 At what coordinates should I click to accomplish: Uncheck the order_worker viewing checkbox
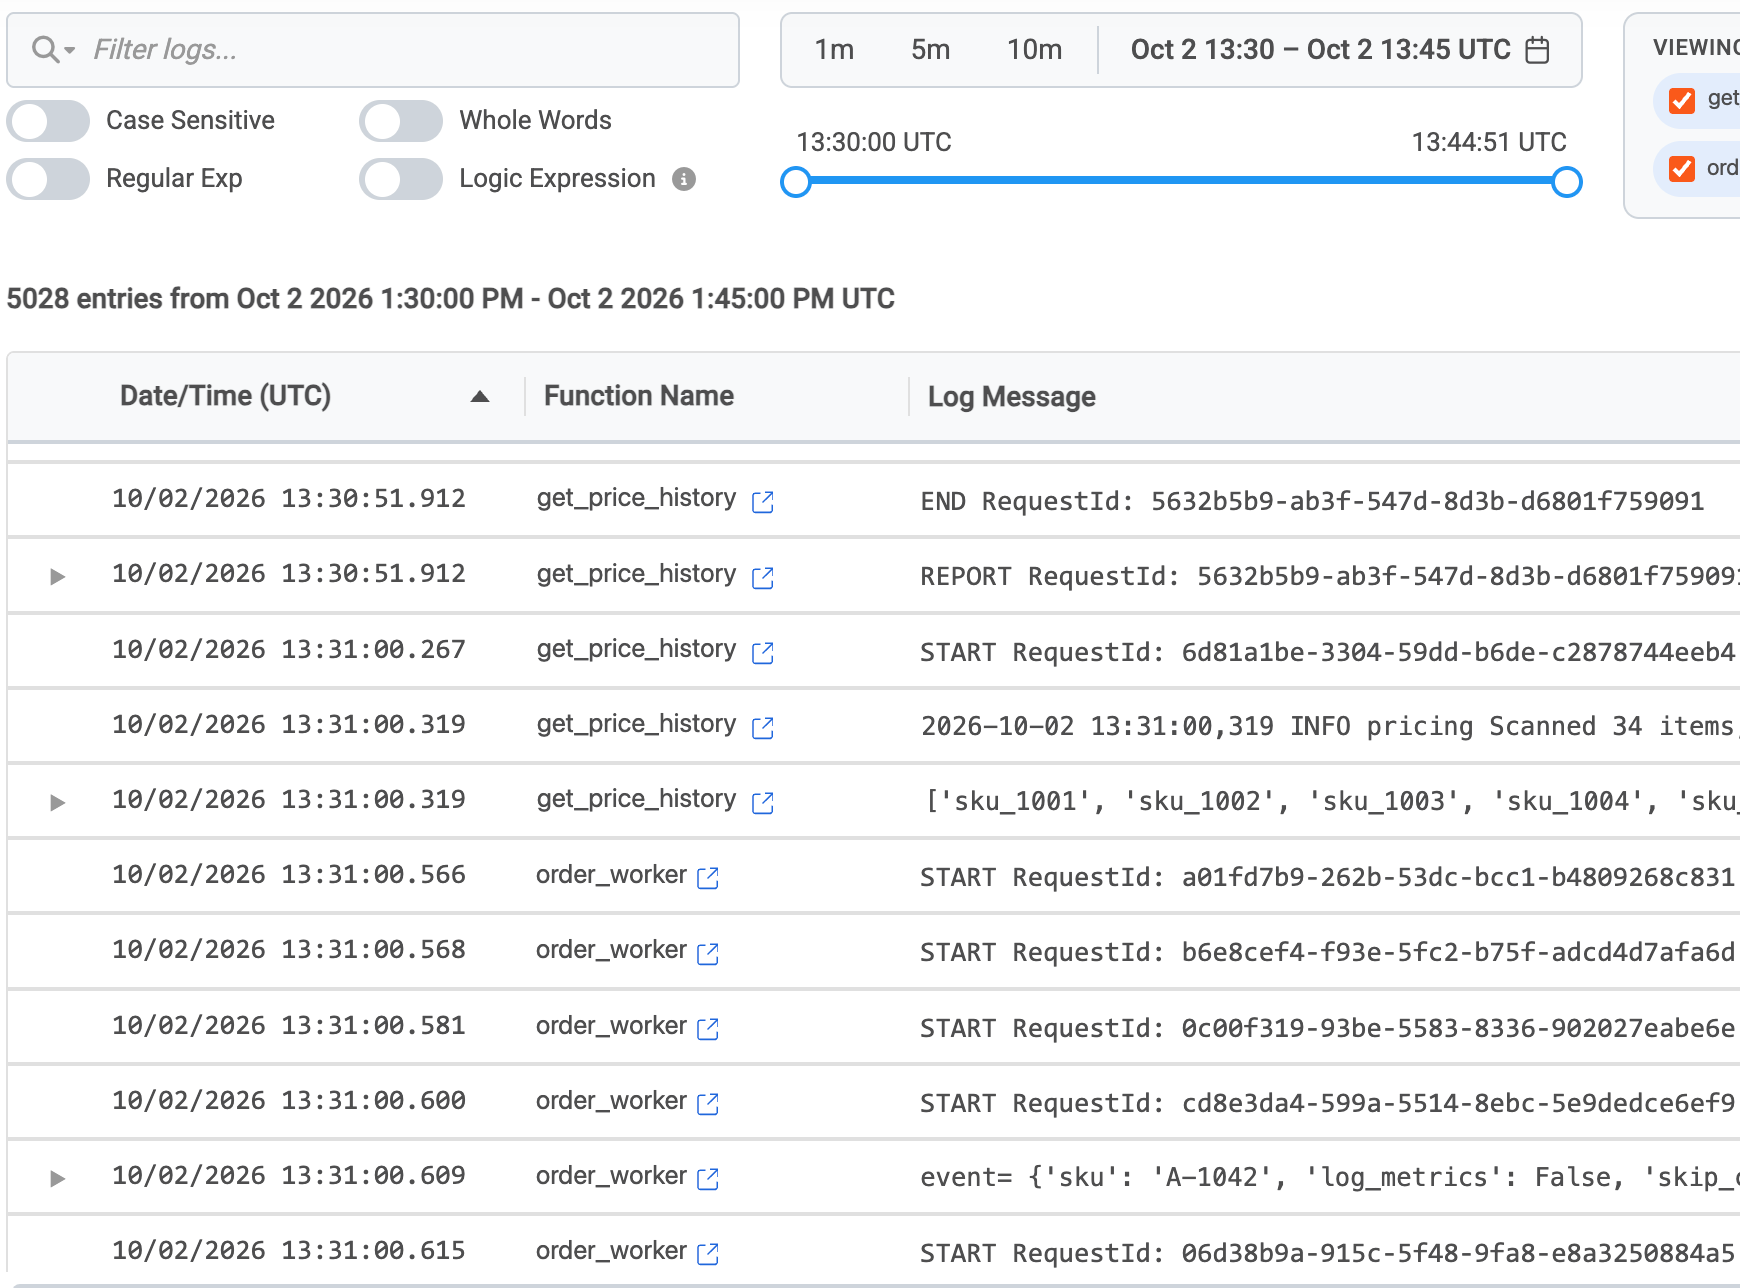[x=1682, y=168]
